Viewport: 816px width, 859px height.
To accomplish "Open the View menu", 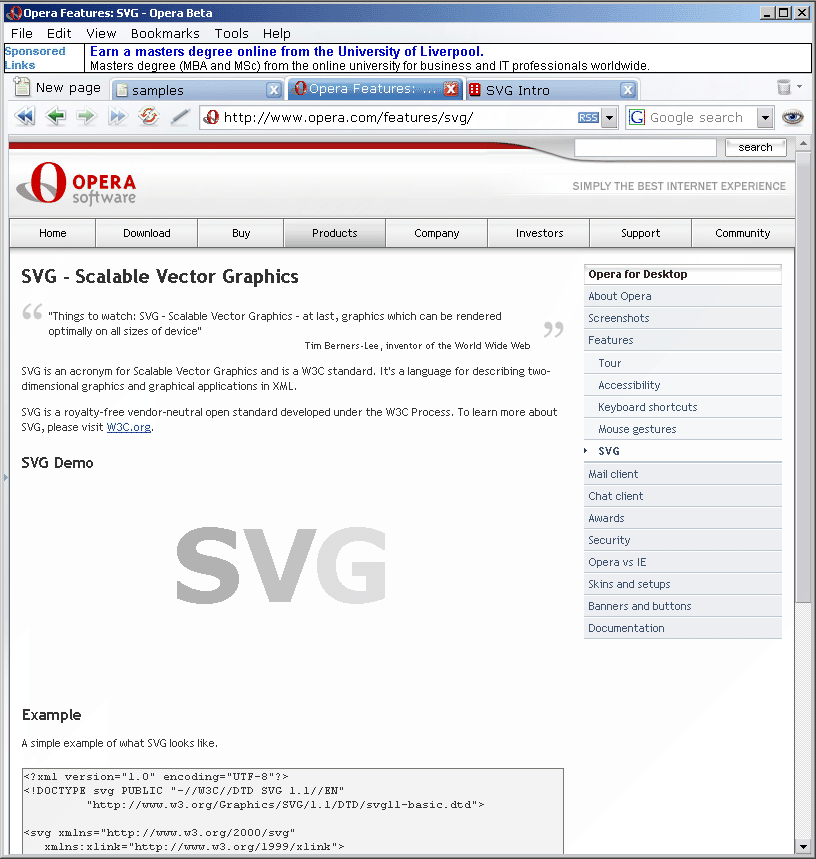I will click(101, 33).
